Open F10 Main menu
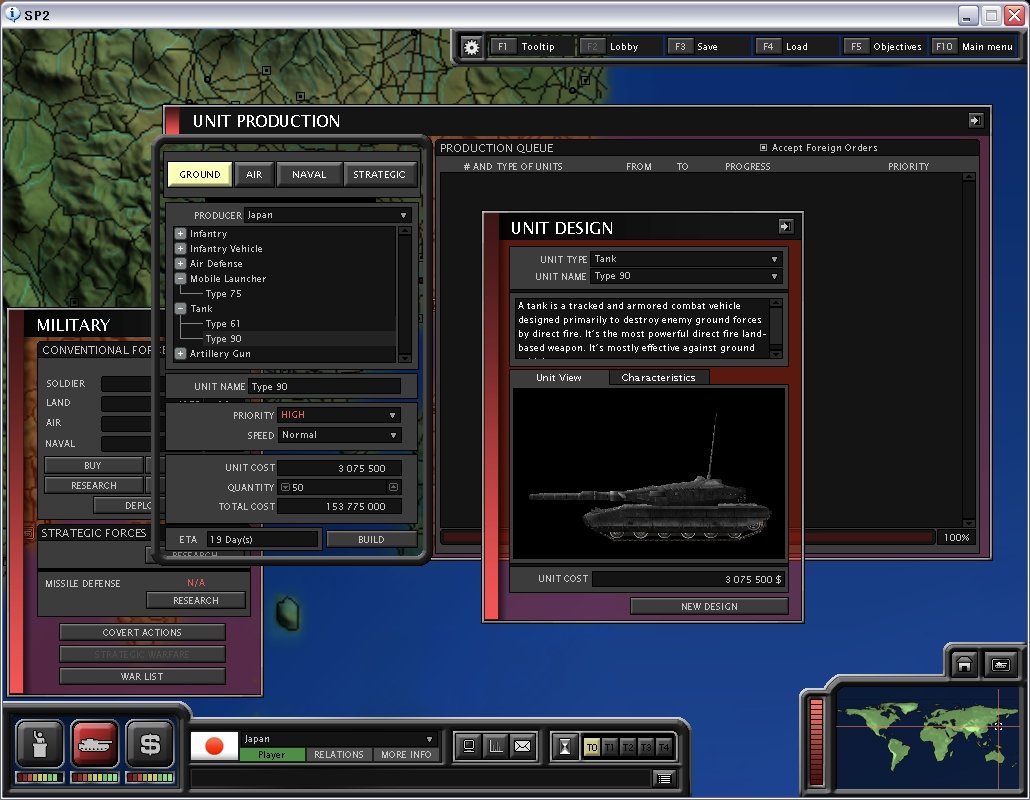This screenshot has height=800, width=1030. (974, 47)
